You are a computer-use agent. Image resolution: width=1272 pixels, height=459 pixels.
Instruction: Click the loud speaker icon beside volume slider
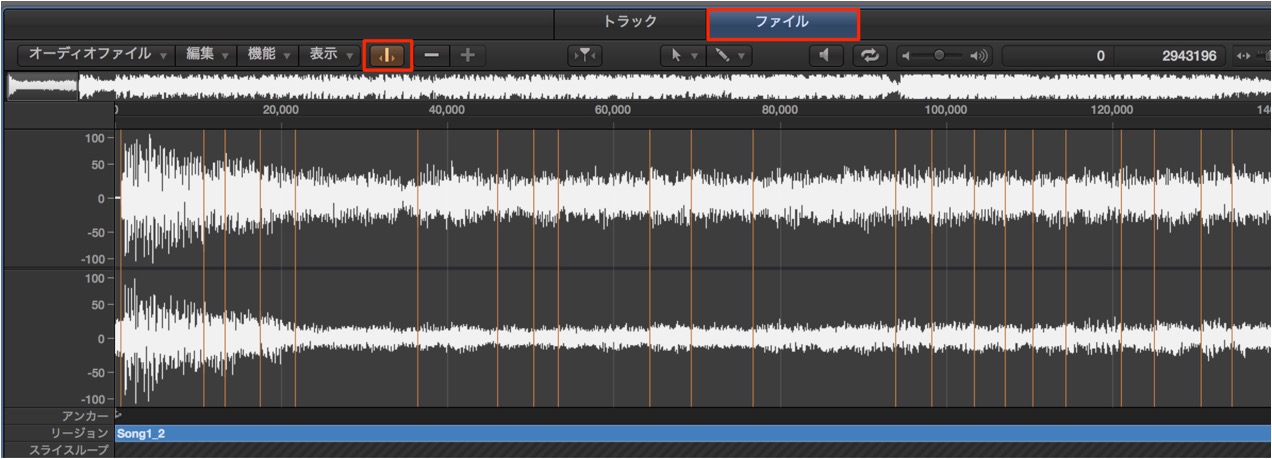click(x=977, y=56)
